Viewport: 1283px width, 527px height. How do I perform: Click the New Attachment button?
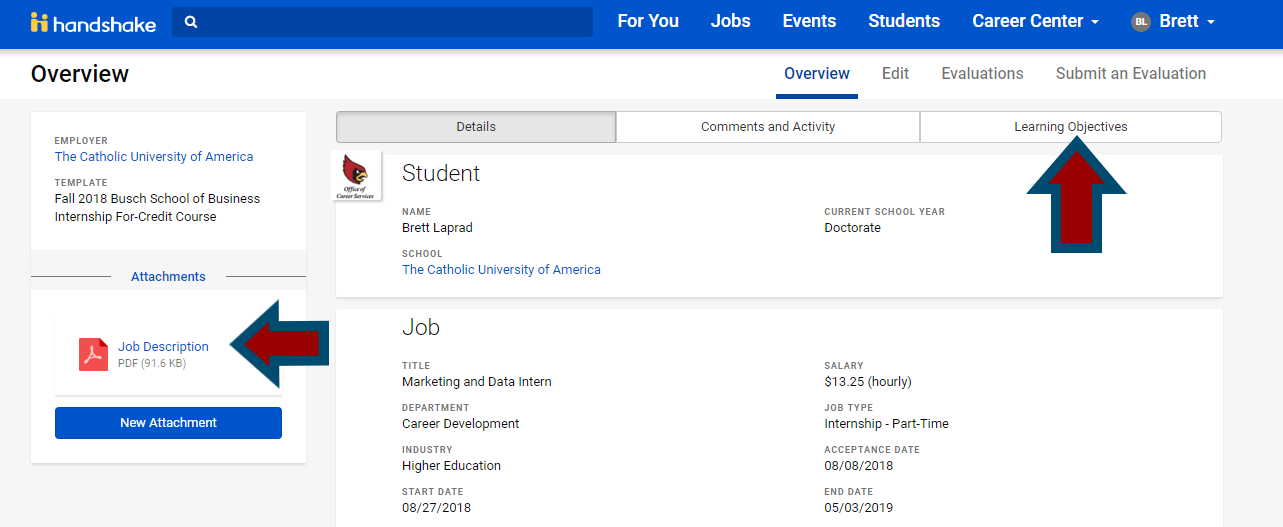168,423
